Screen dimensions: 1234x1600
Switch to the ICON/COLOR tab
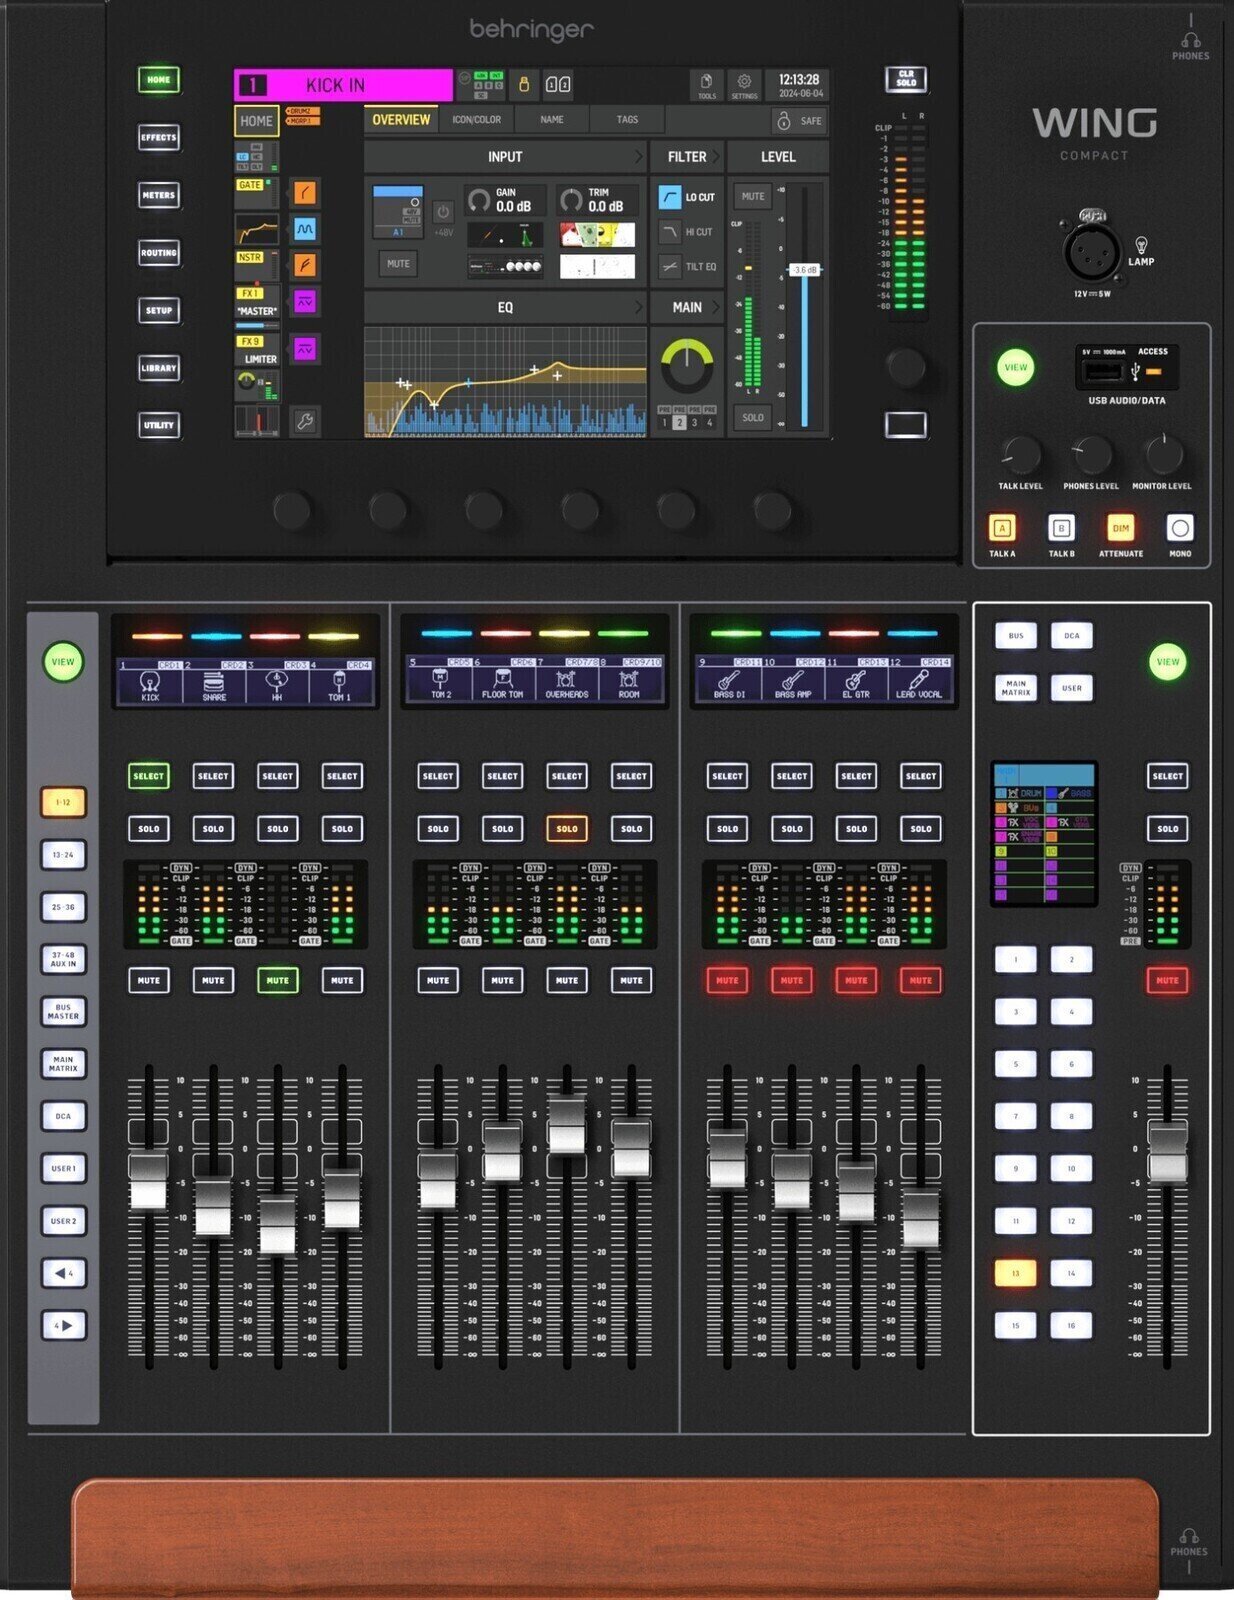click(476, 120)
